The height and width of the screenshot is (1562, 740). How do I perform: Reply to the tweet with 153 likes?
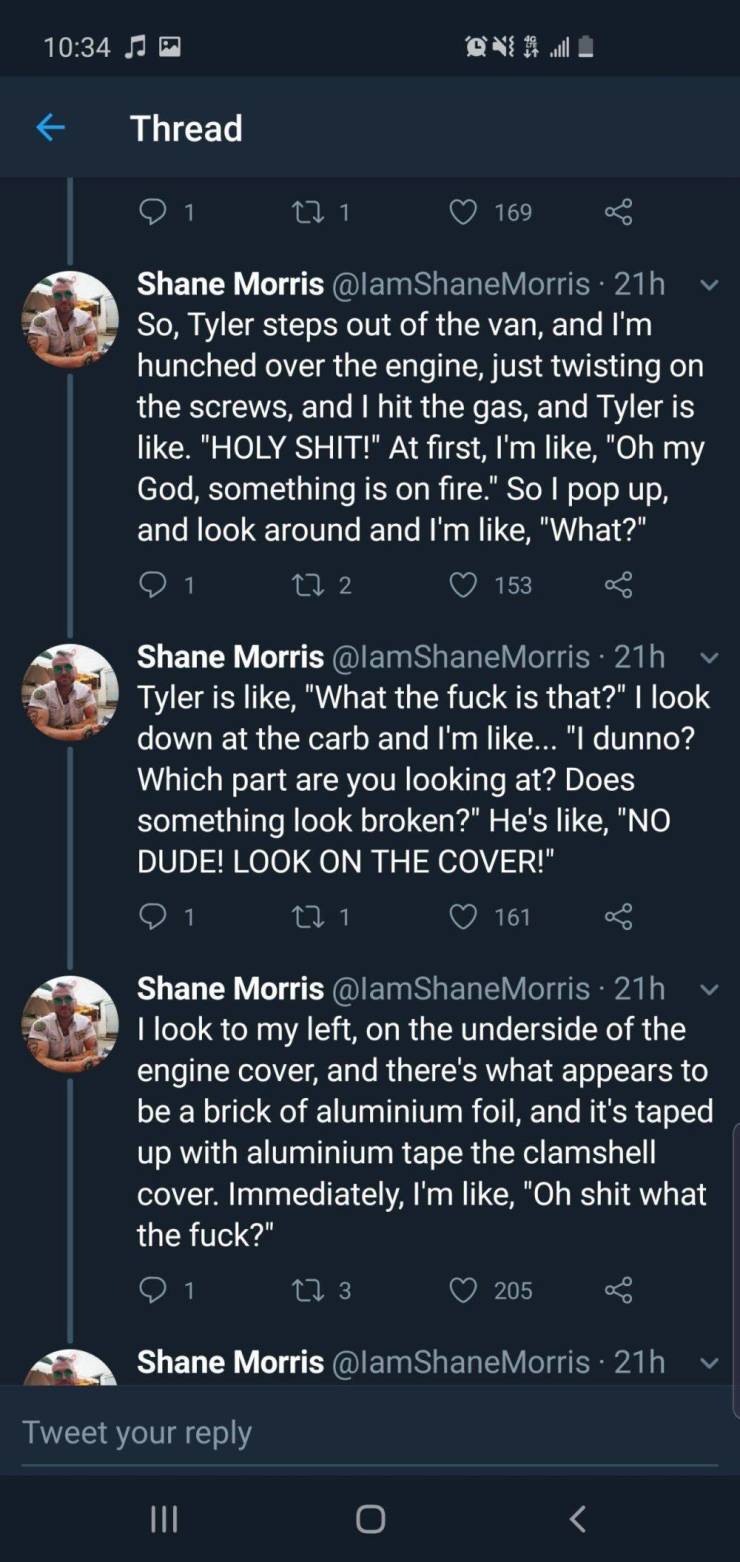[x=151, y=584]
